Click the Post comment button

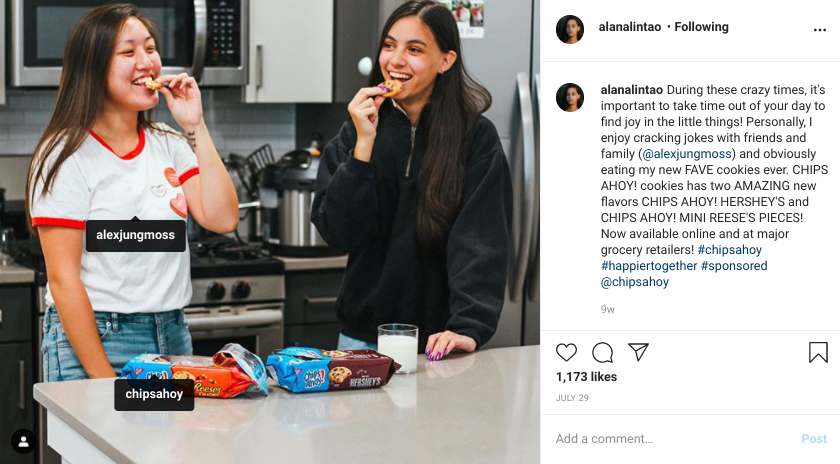[x=814, y=439]
